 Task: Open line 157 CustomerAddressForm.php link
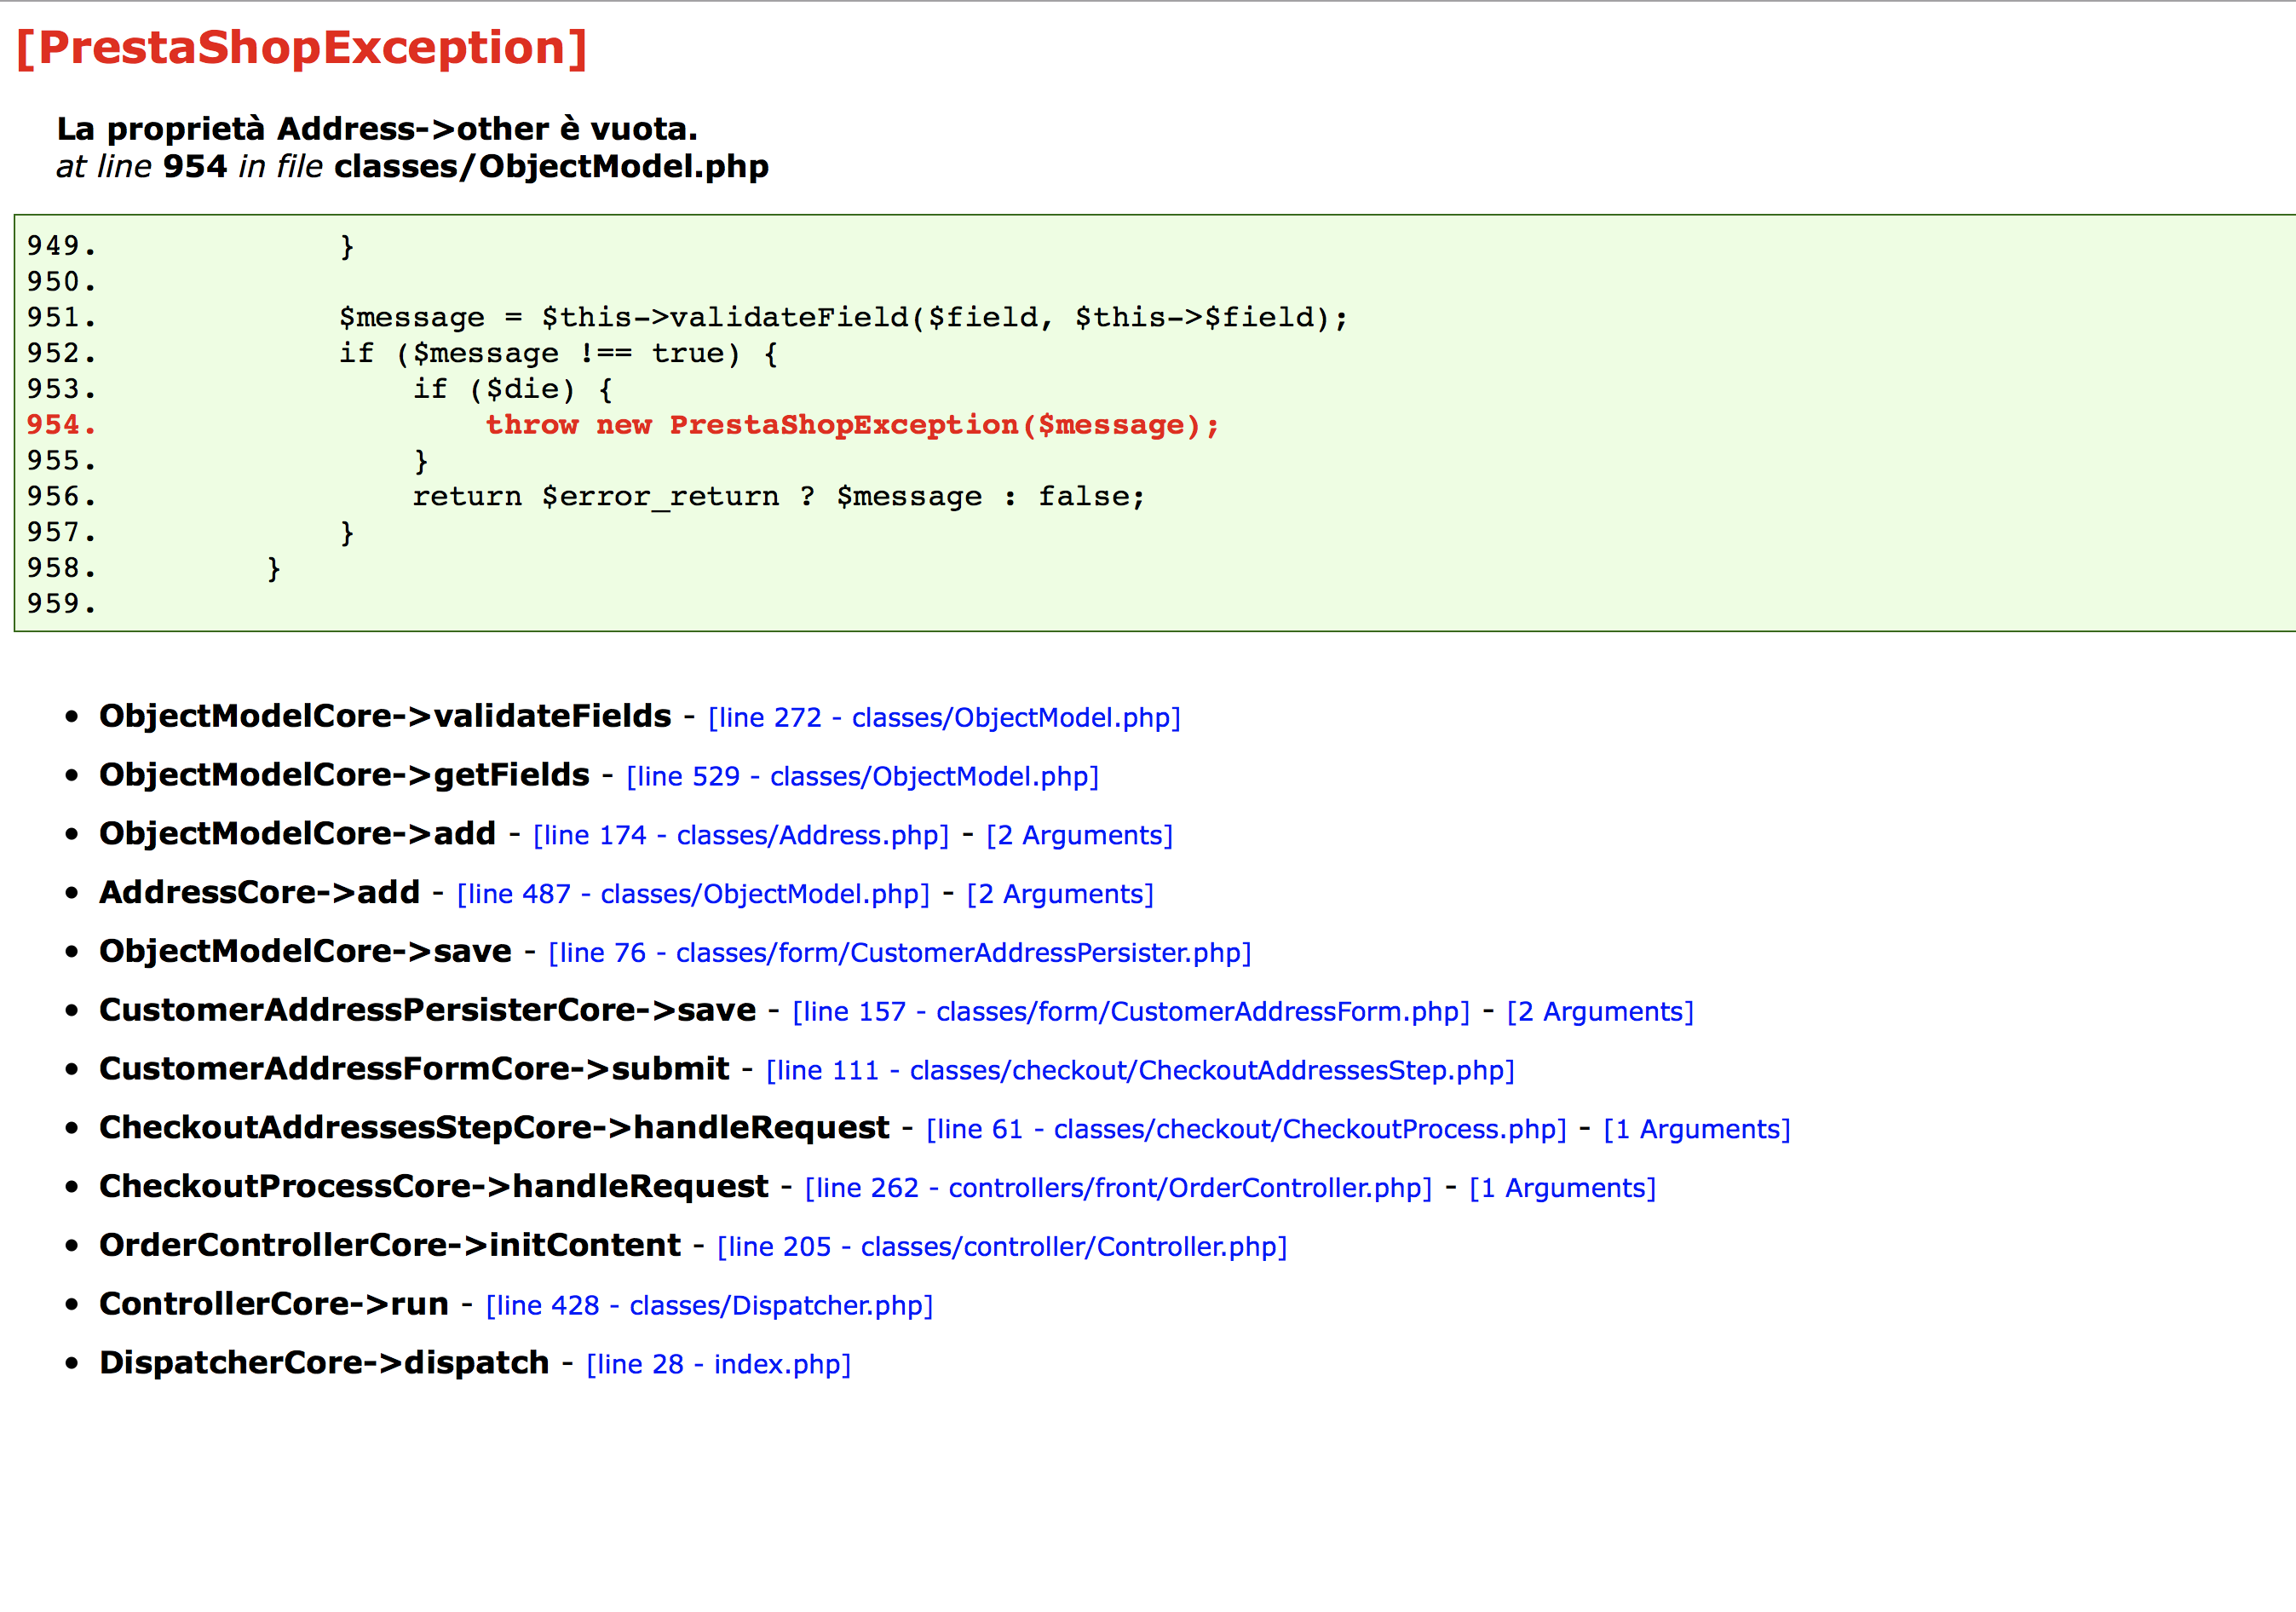1131,1012
